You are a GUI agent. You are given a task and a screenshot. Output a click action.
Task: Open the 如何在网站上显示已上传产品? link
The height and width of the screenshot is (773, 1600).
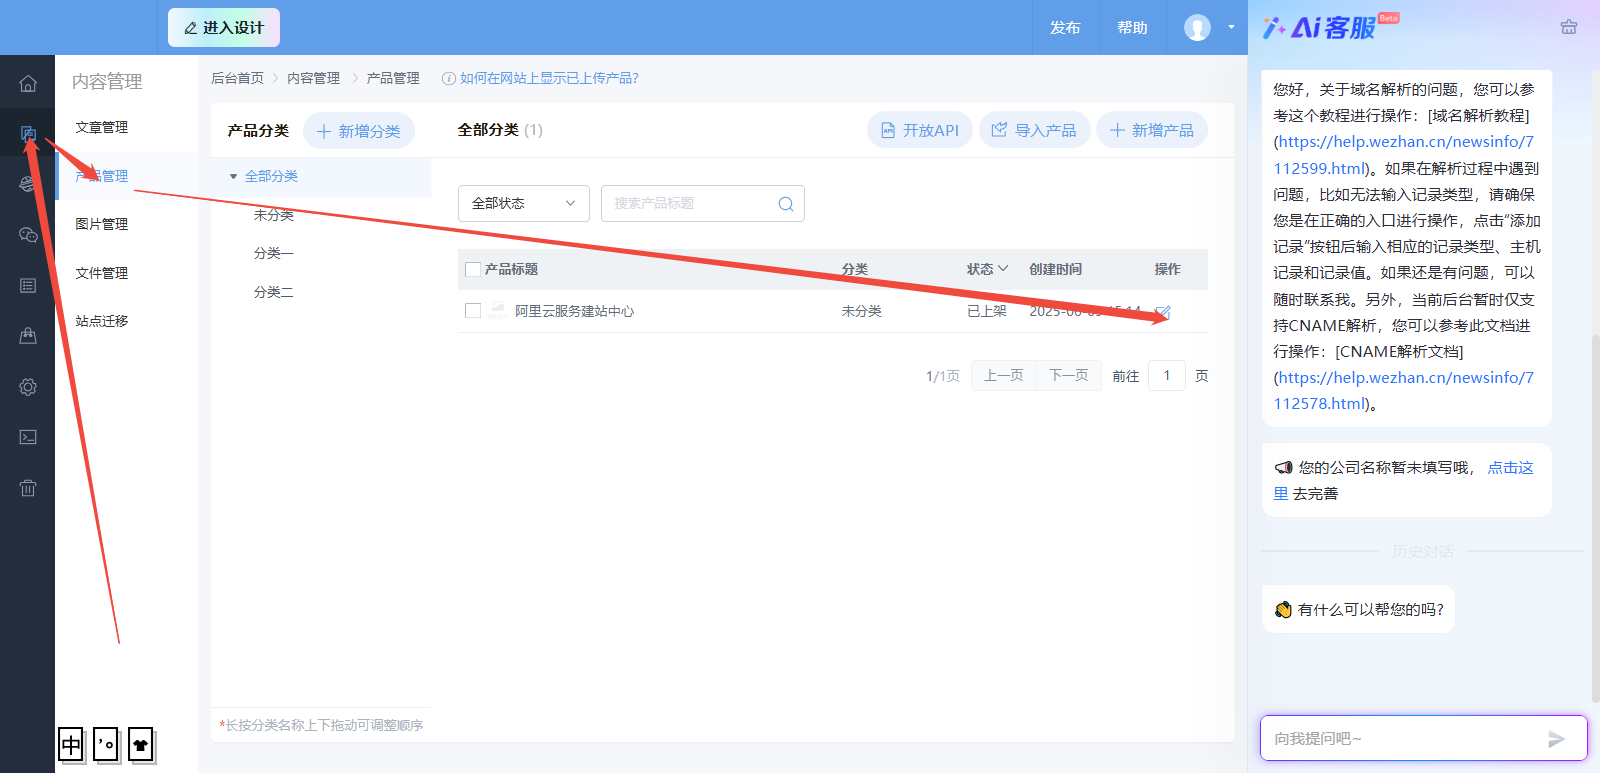pos(549,78)
